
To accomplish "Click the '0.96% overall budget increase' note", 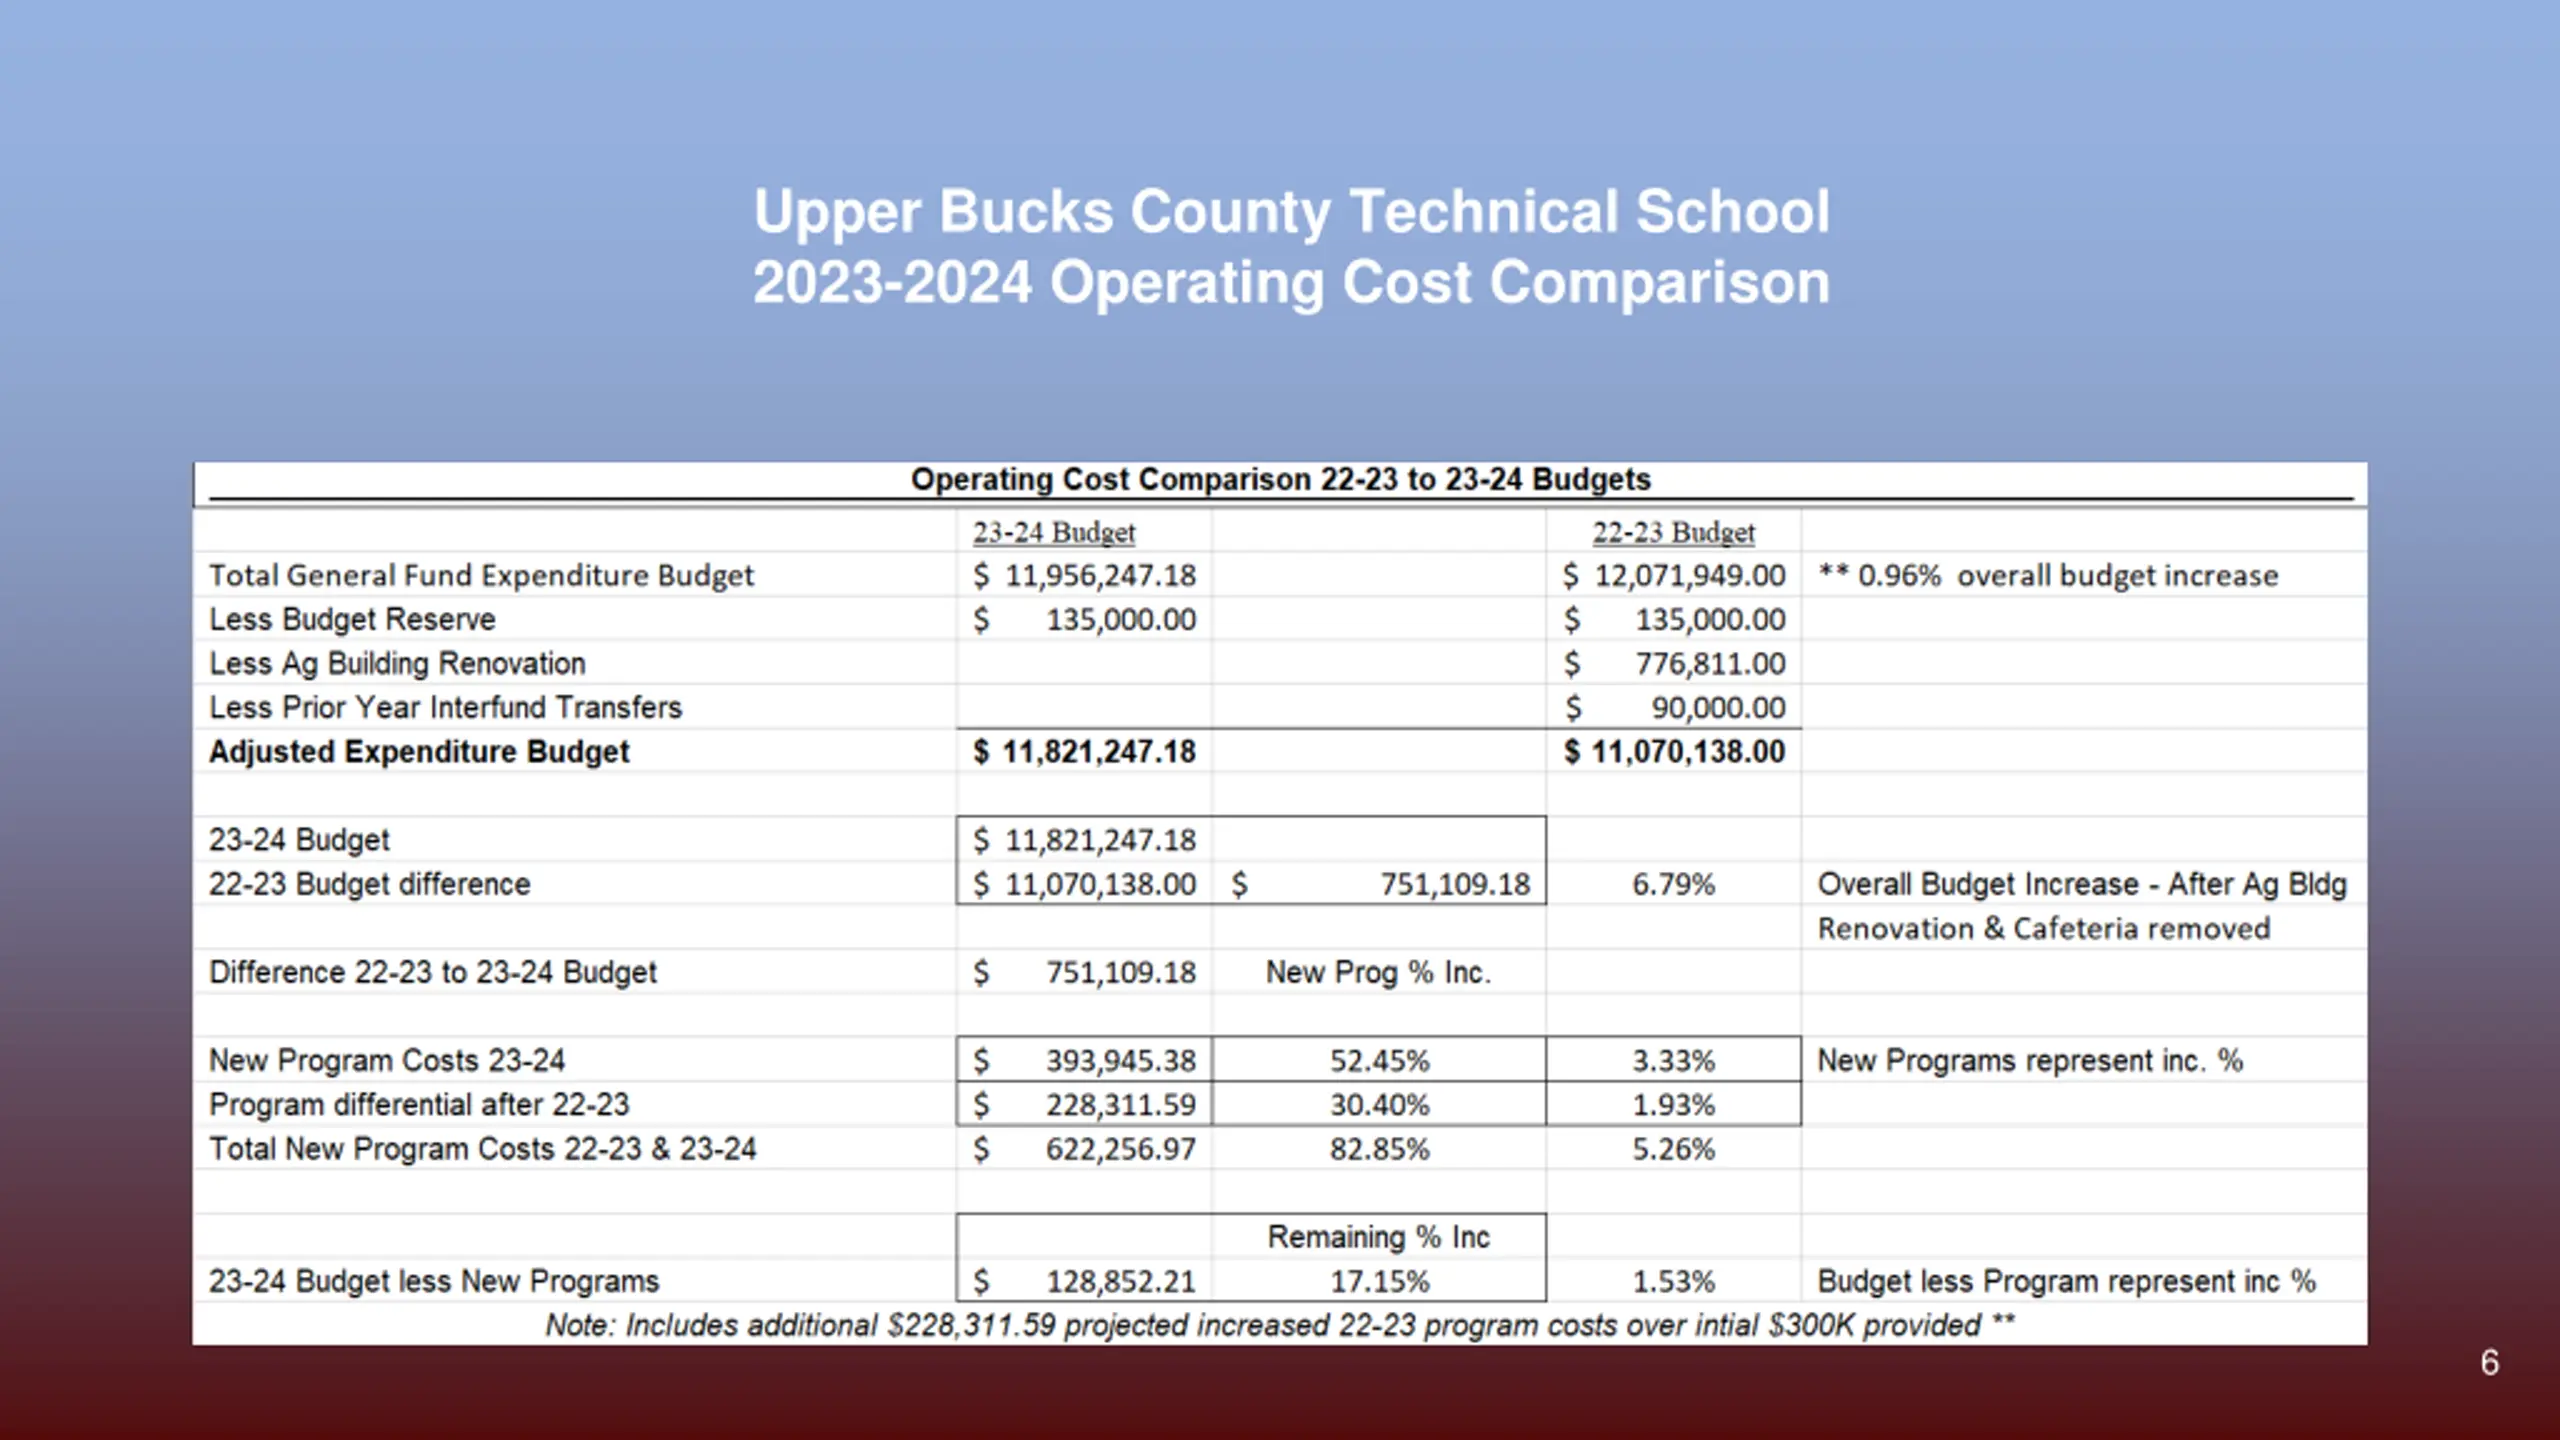I will [x=2048, y=576].
